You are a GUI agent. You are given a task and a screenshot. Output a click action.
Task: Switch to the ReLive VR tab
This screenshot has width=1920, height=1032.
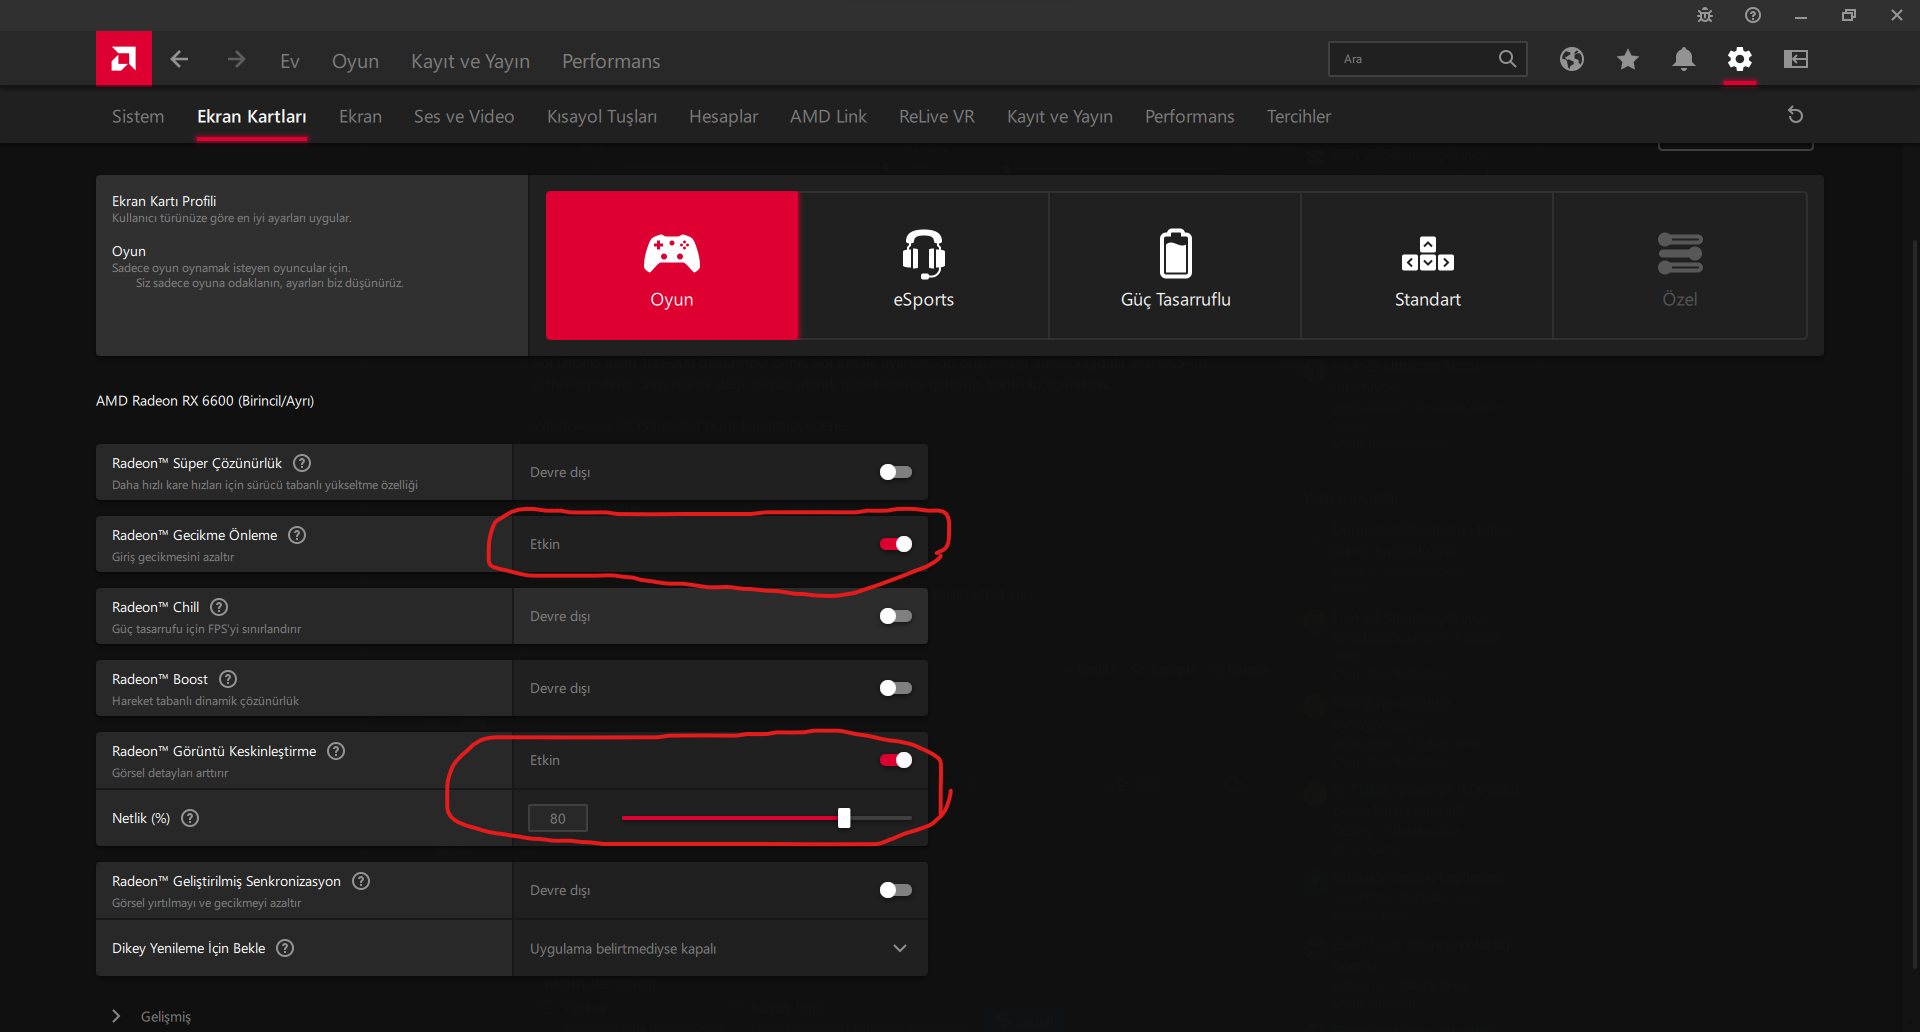[x=936, y=116]
